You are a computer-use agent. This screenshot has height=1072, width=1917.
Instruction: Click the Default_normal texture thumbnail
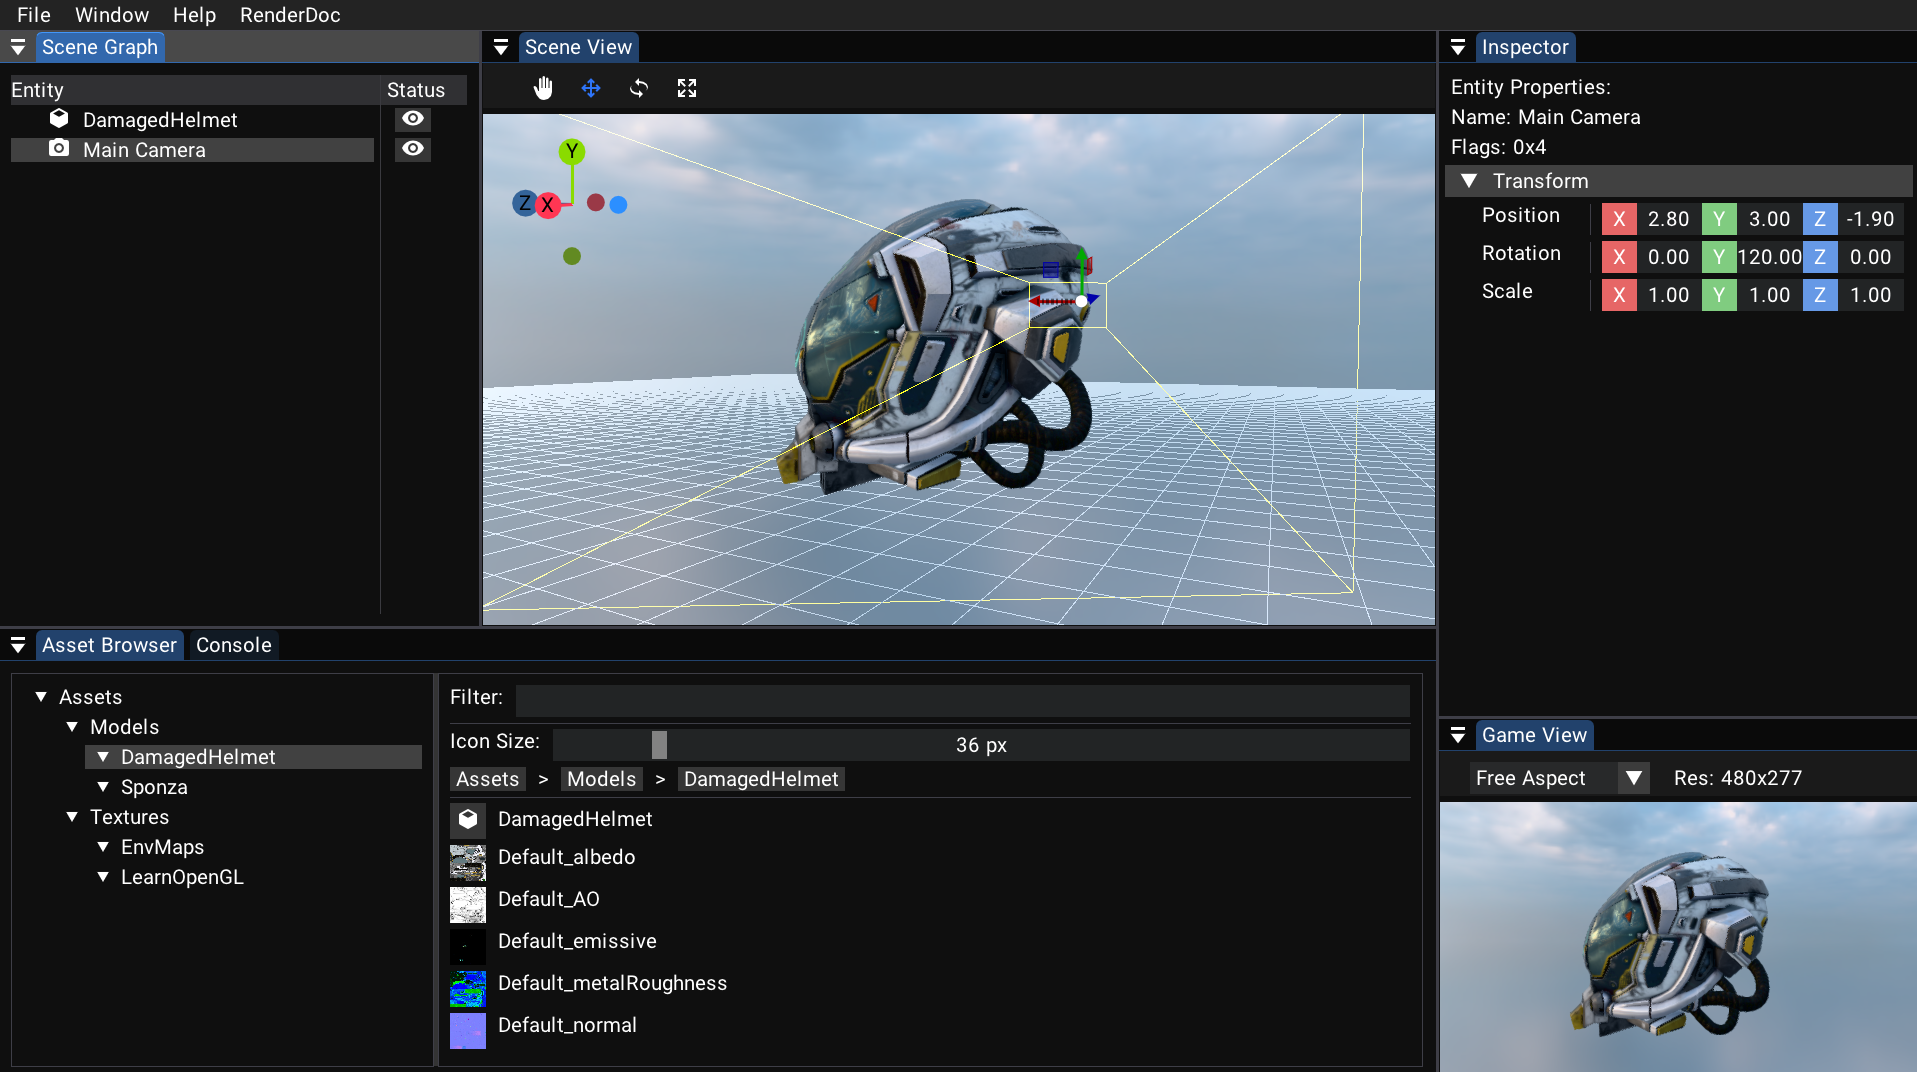(x=467, y=1030)
